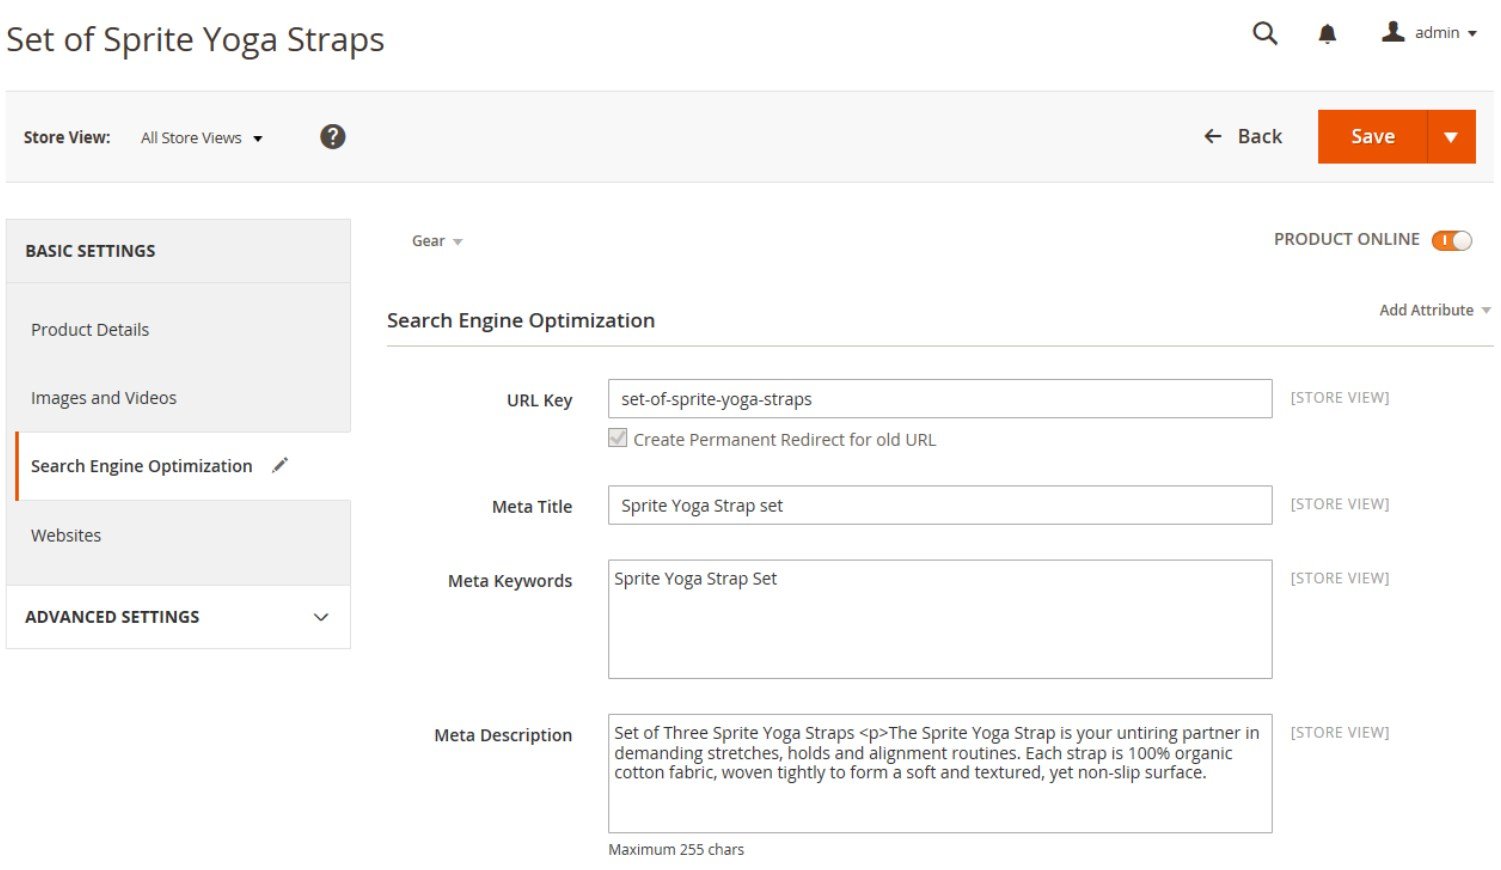Screen dimensions: 1501x870
Task: Click the Back arrow icon
Action: 1213,136
